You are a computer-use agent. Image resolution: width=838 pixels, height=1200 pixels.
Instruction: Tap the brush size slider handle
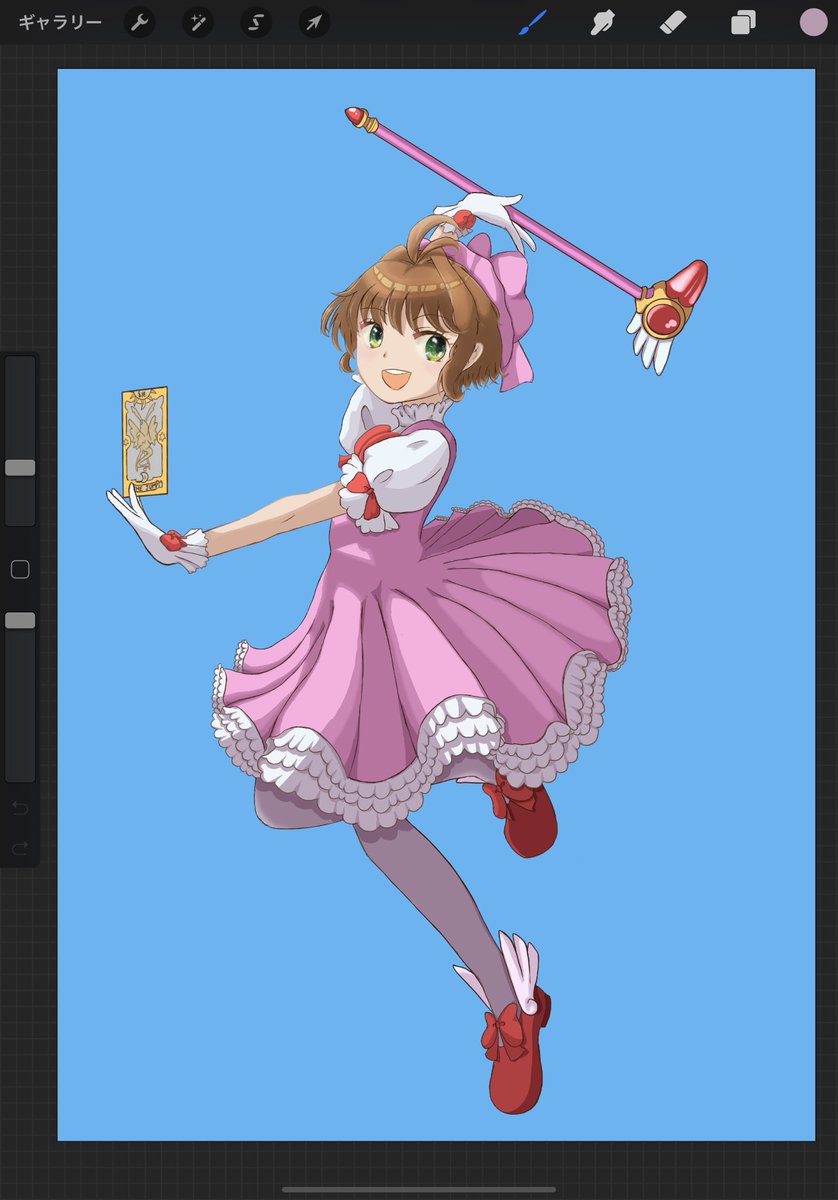(20, 467)
